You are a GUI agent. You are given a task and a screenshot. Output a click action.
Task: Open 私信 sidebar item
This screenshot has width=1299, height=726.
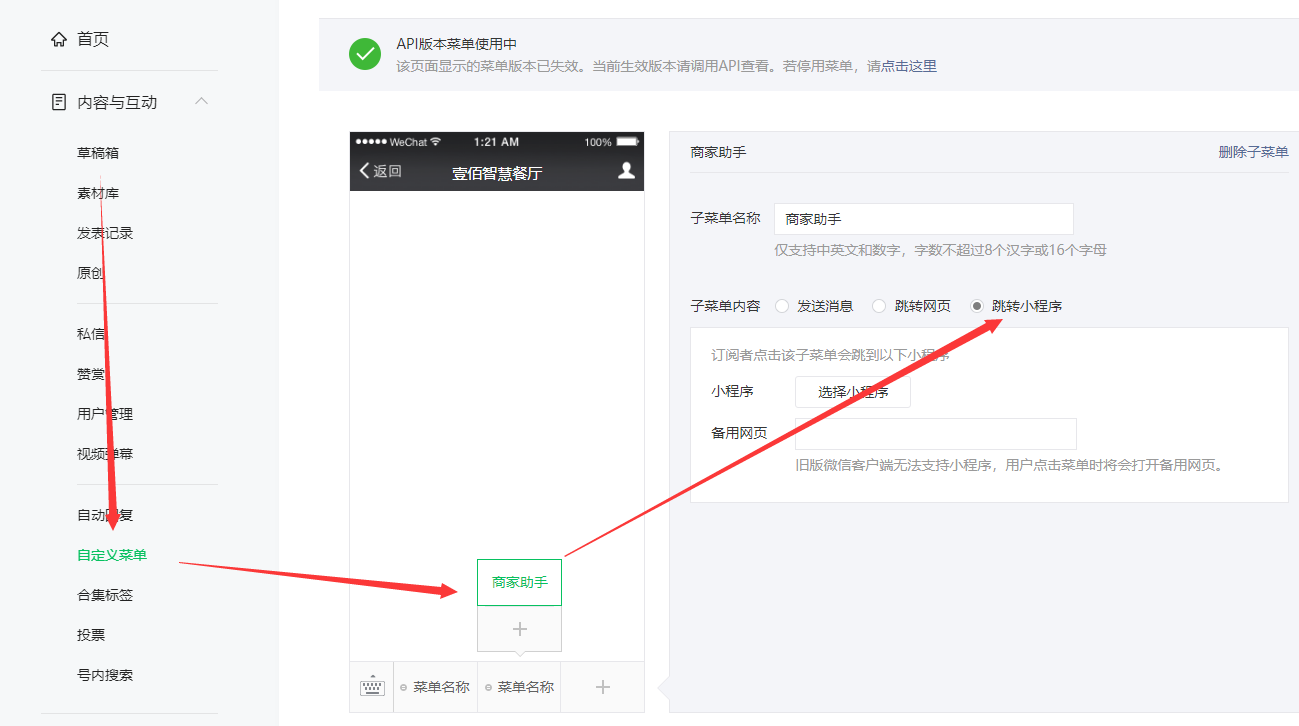(x=91, y=334)
